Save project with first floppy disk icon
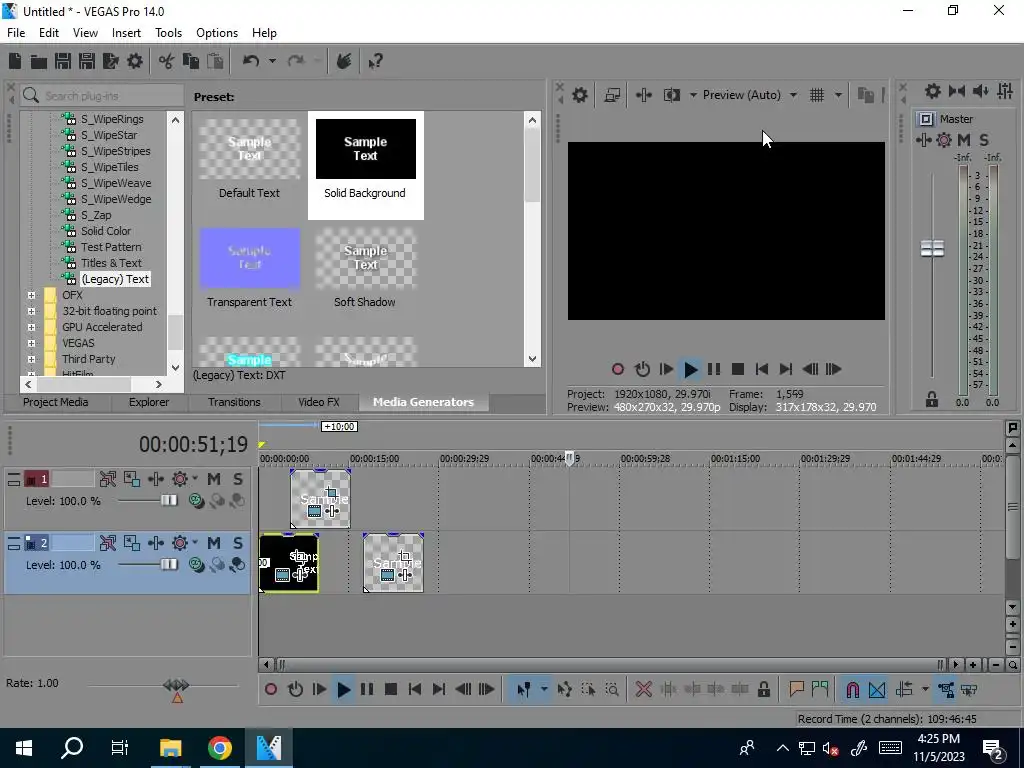Screen dimensions: 1024x768 tap(63, 61)
